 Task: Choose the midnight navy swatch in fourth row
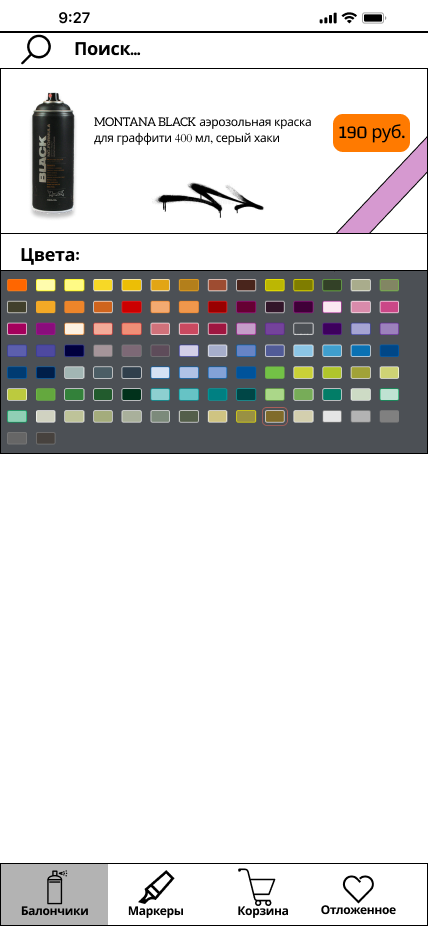point(74,351)
